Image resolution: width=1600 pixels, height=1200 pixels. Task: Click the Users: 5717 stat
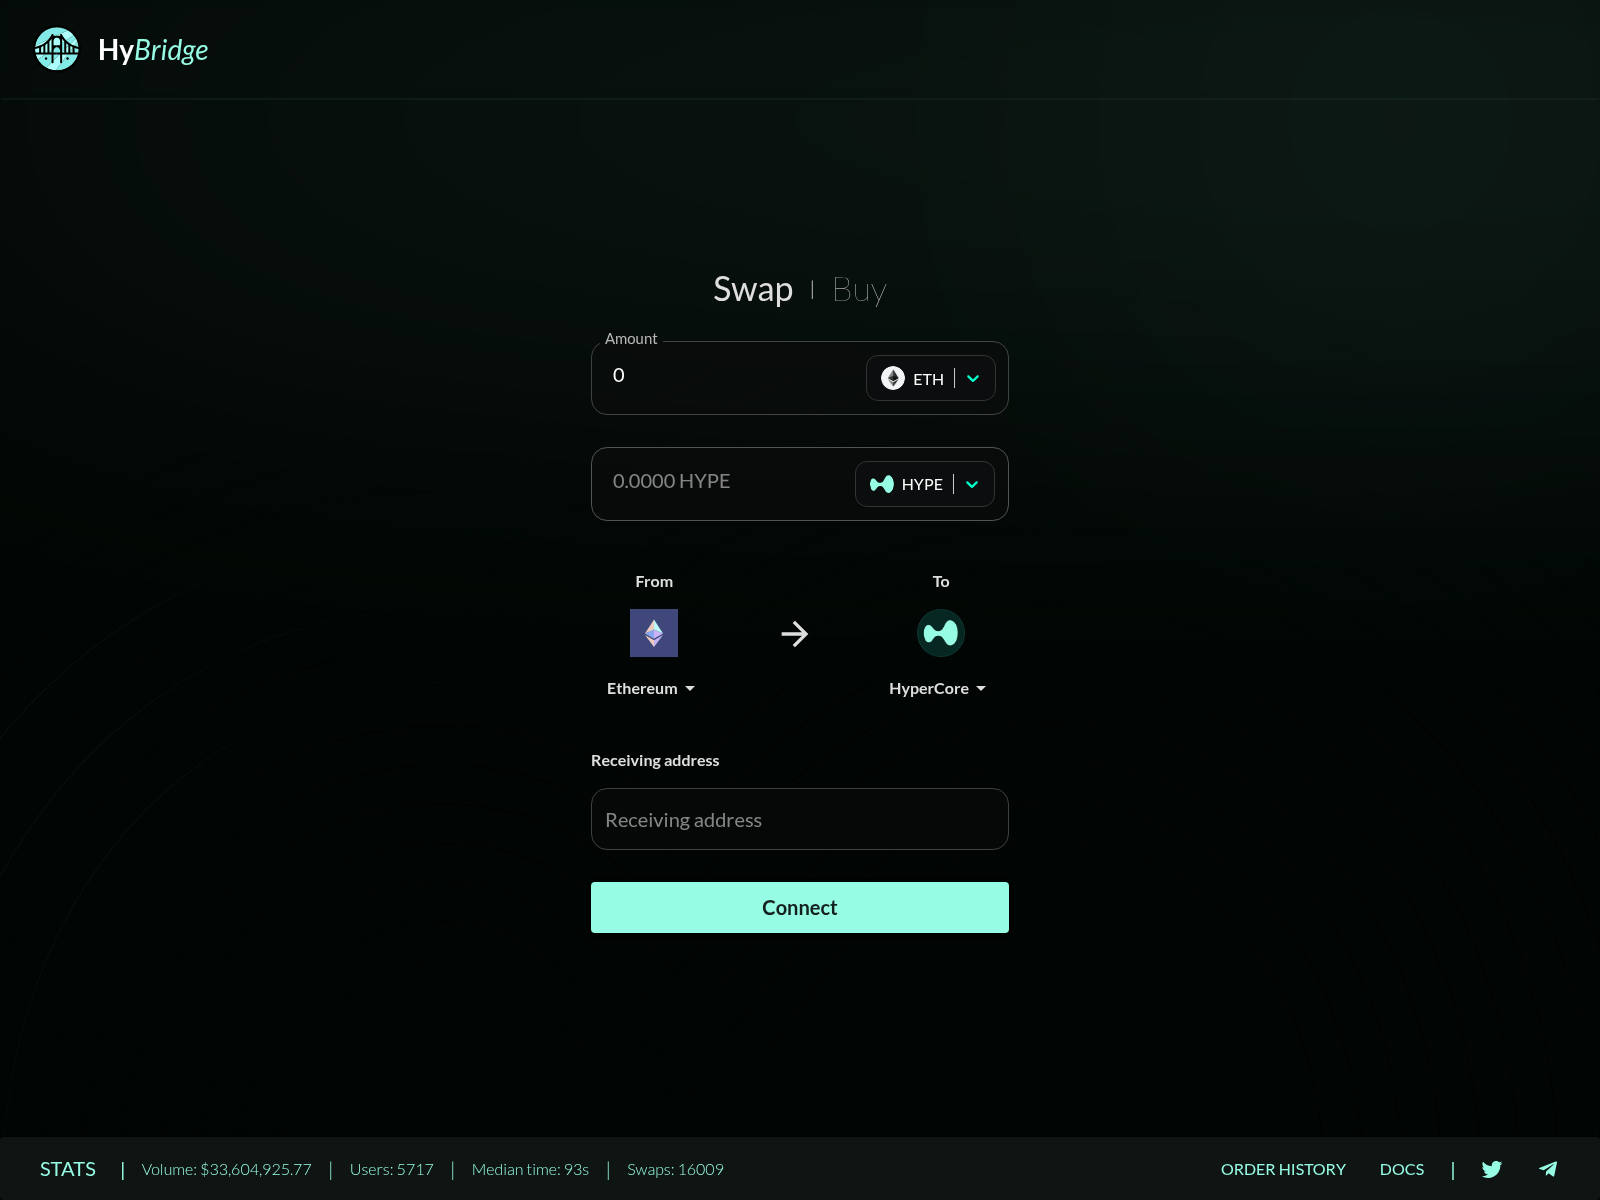392,1169
